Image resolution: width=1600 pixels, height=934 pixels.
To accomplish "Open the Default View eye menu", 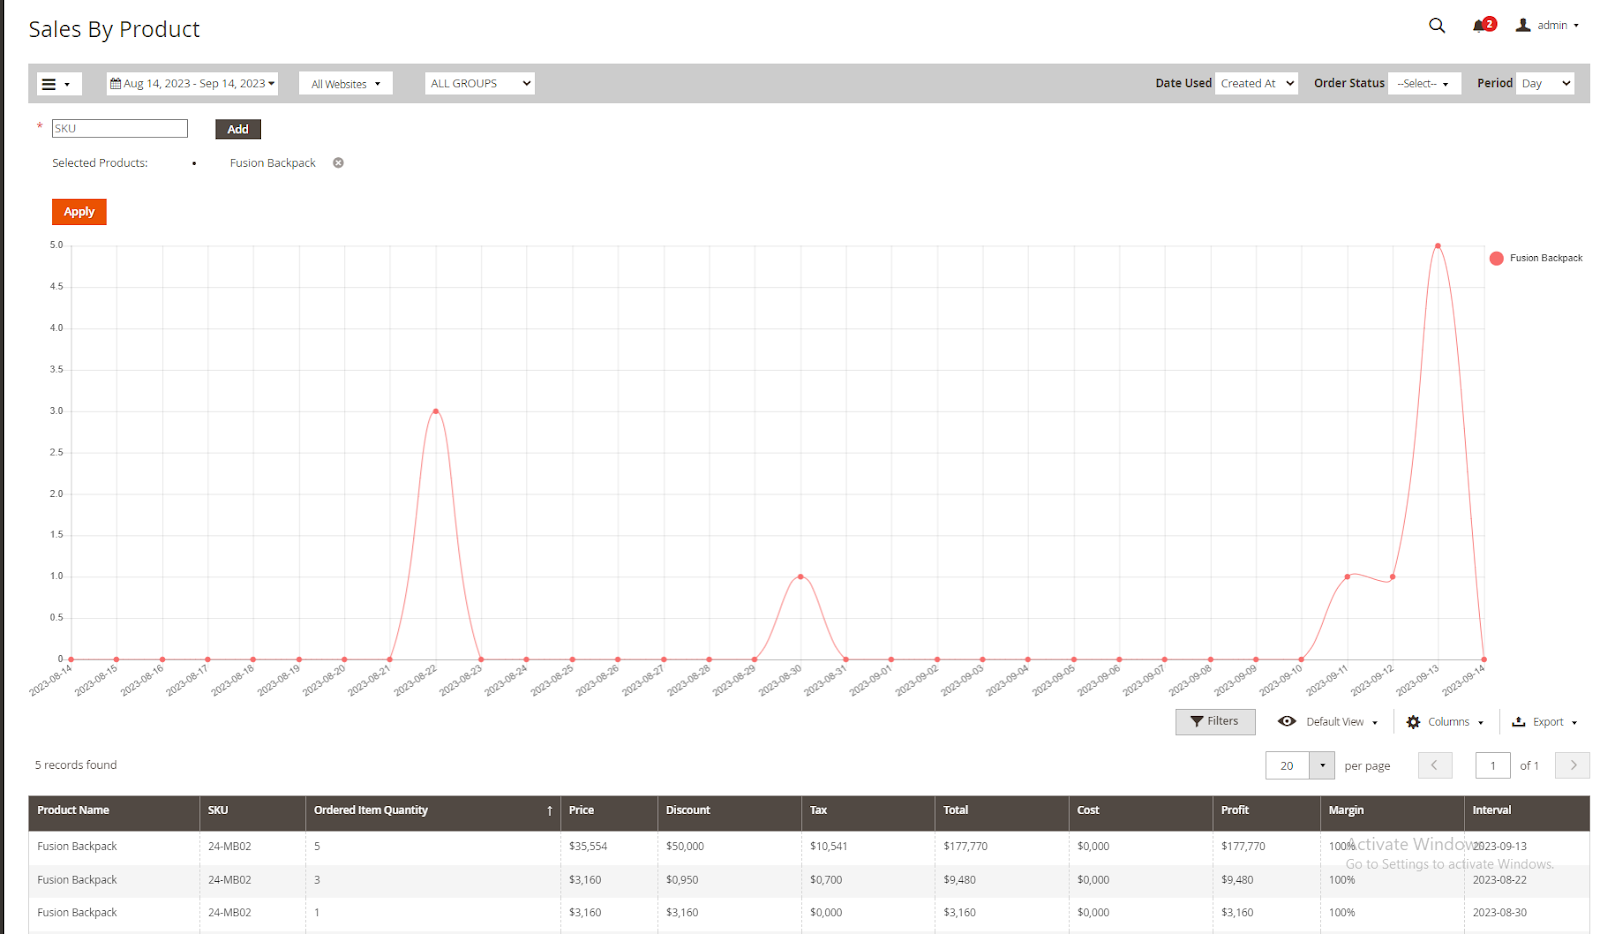I will [x=1328, y=722].
